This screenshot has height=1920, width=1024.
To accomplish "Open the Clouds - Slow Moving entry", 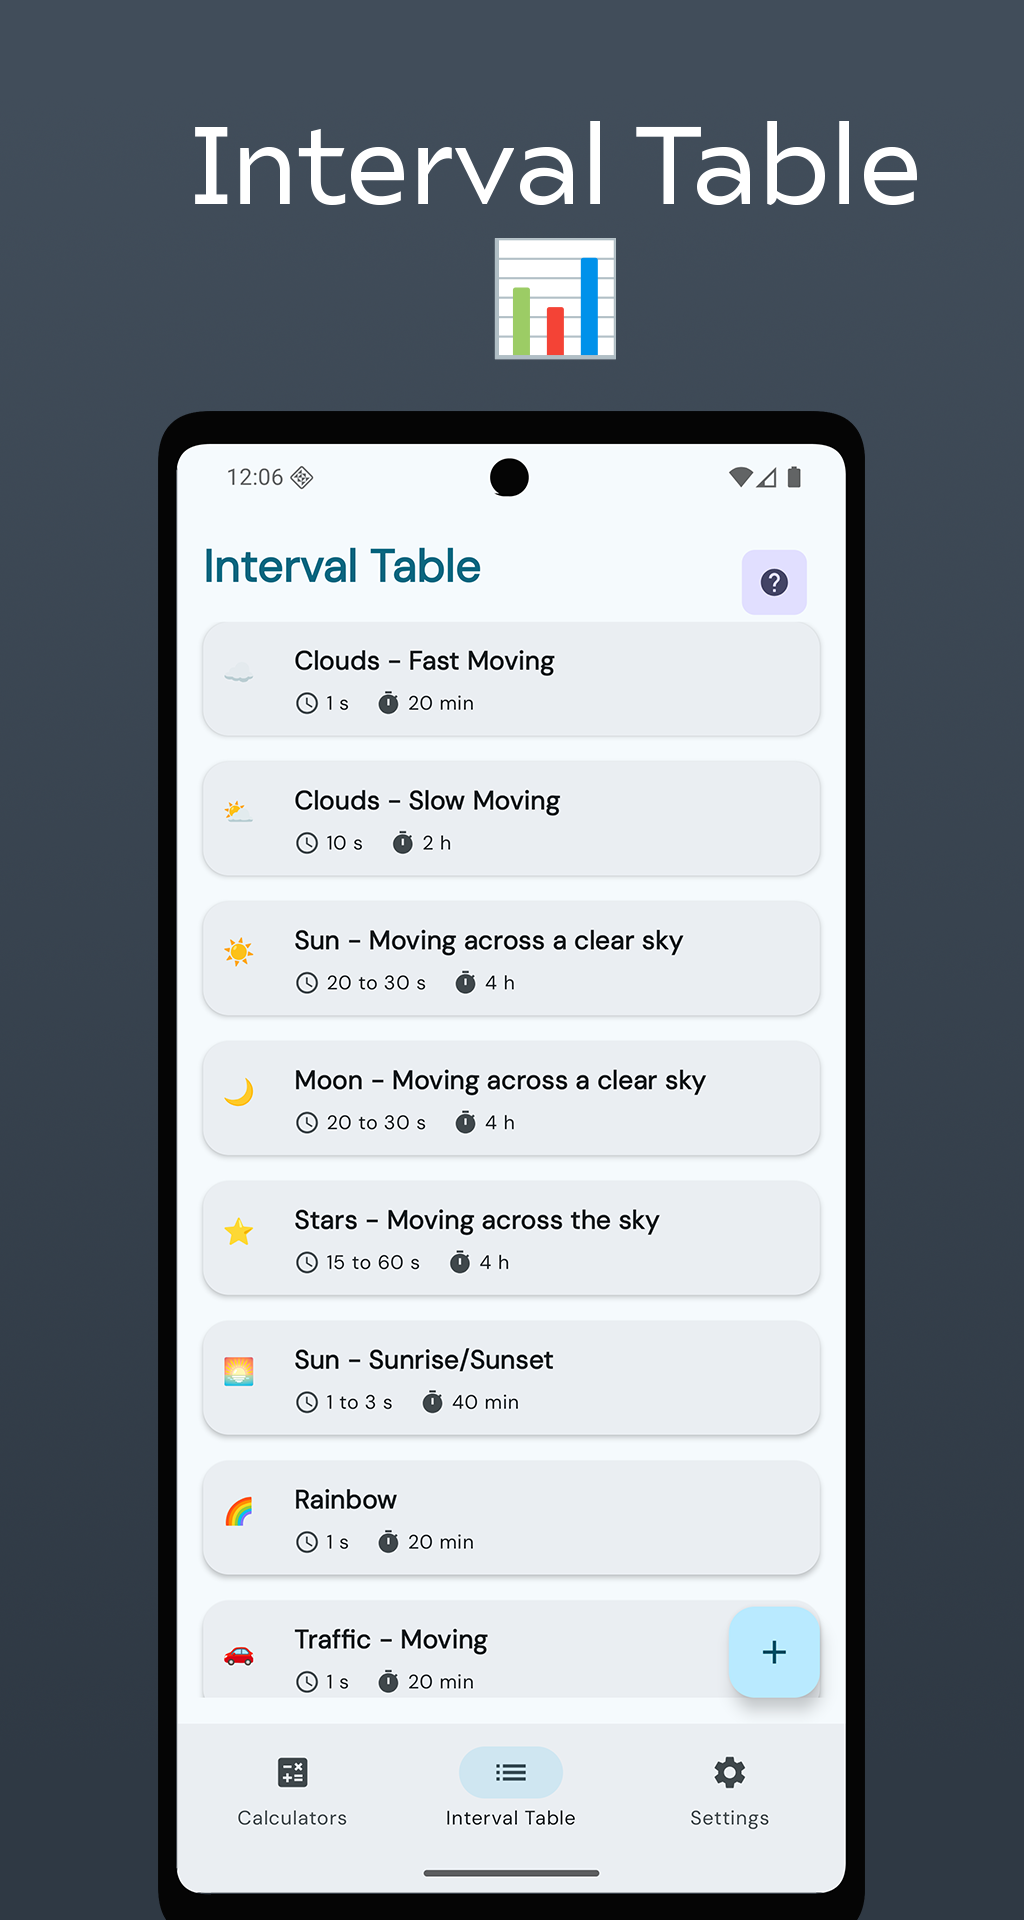I will pos(511,819).
